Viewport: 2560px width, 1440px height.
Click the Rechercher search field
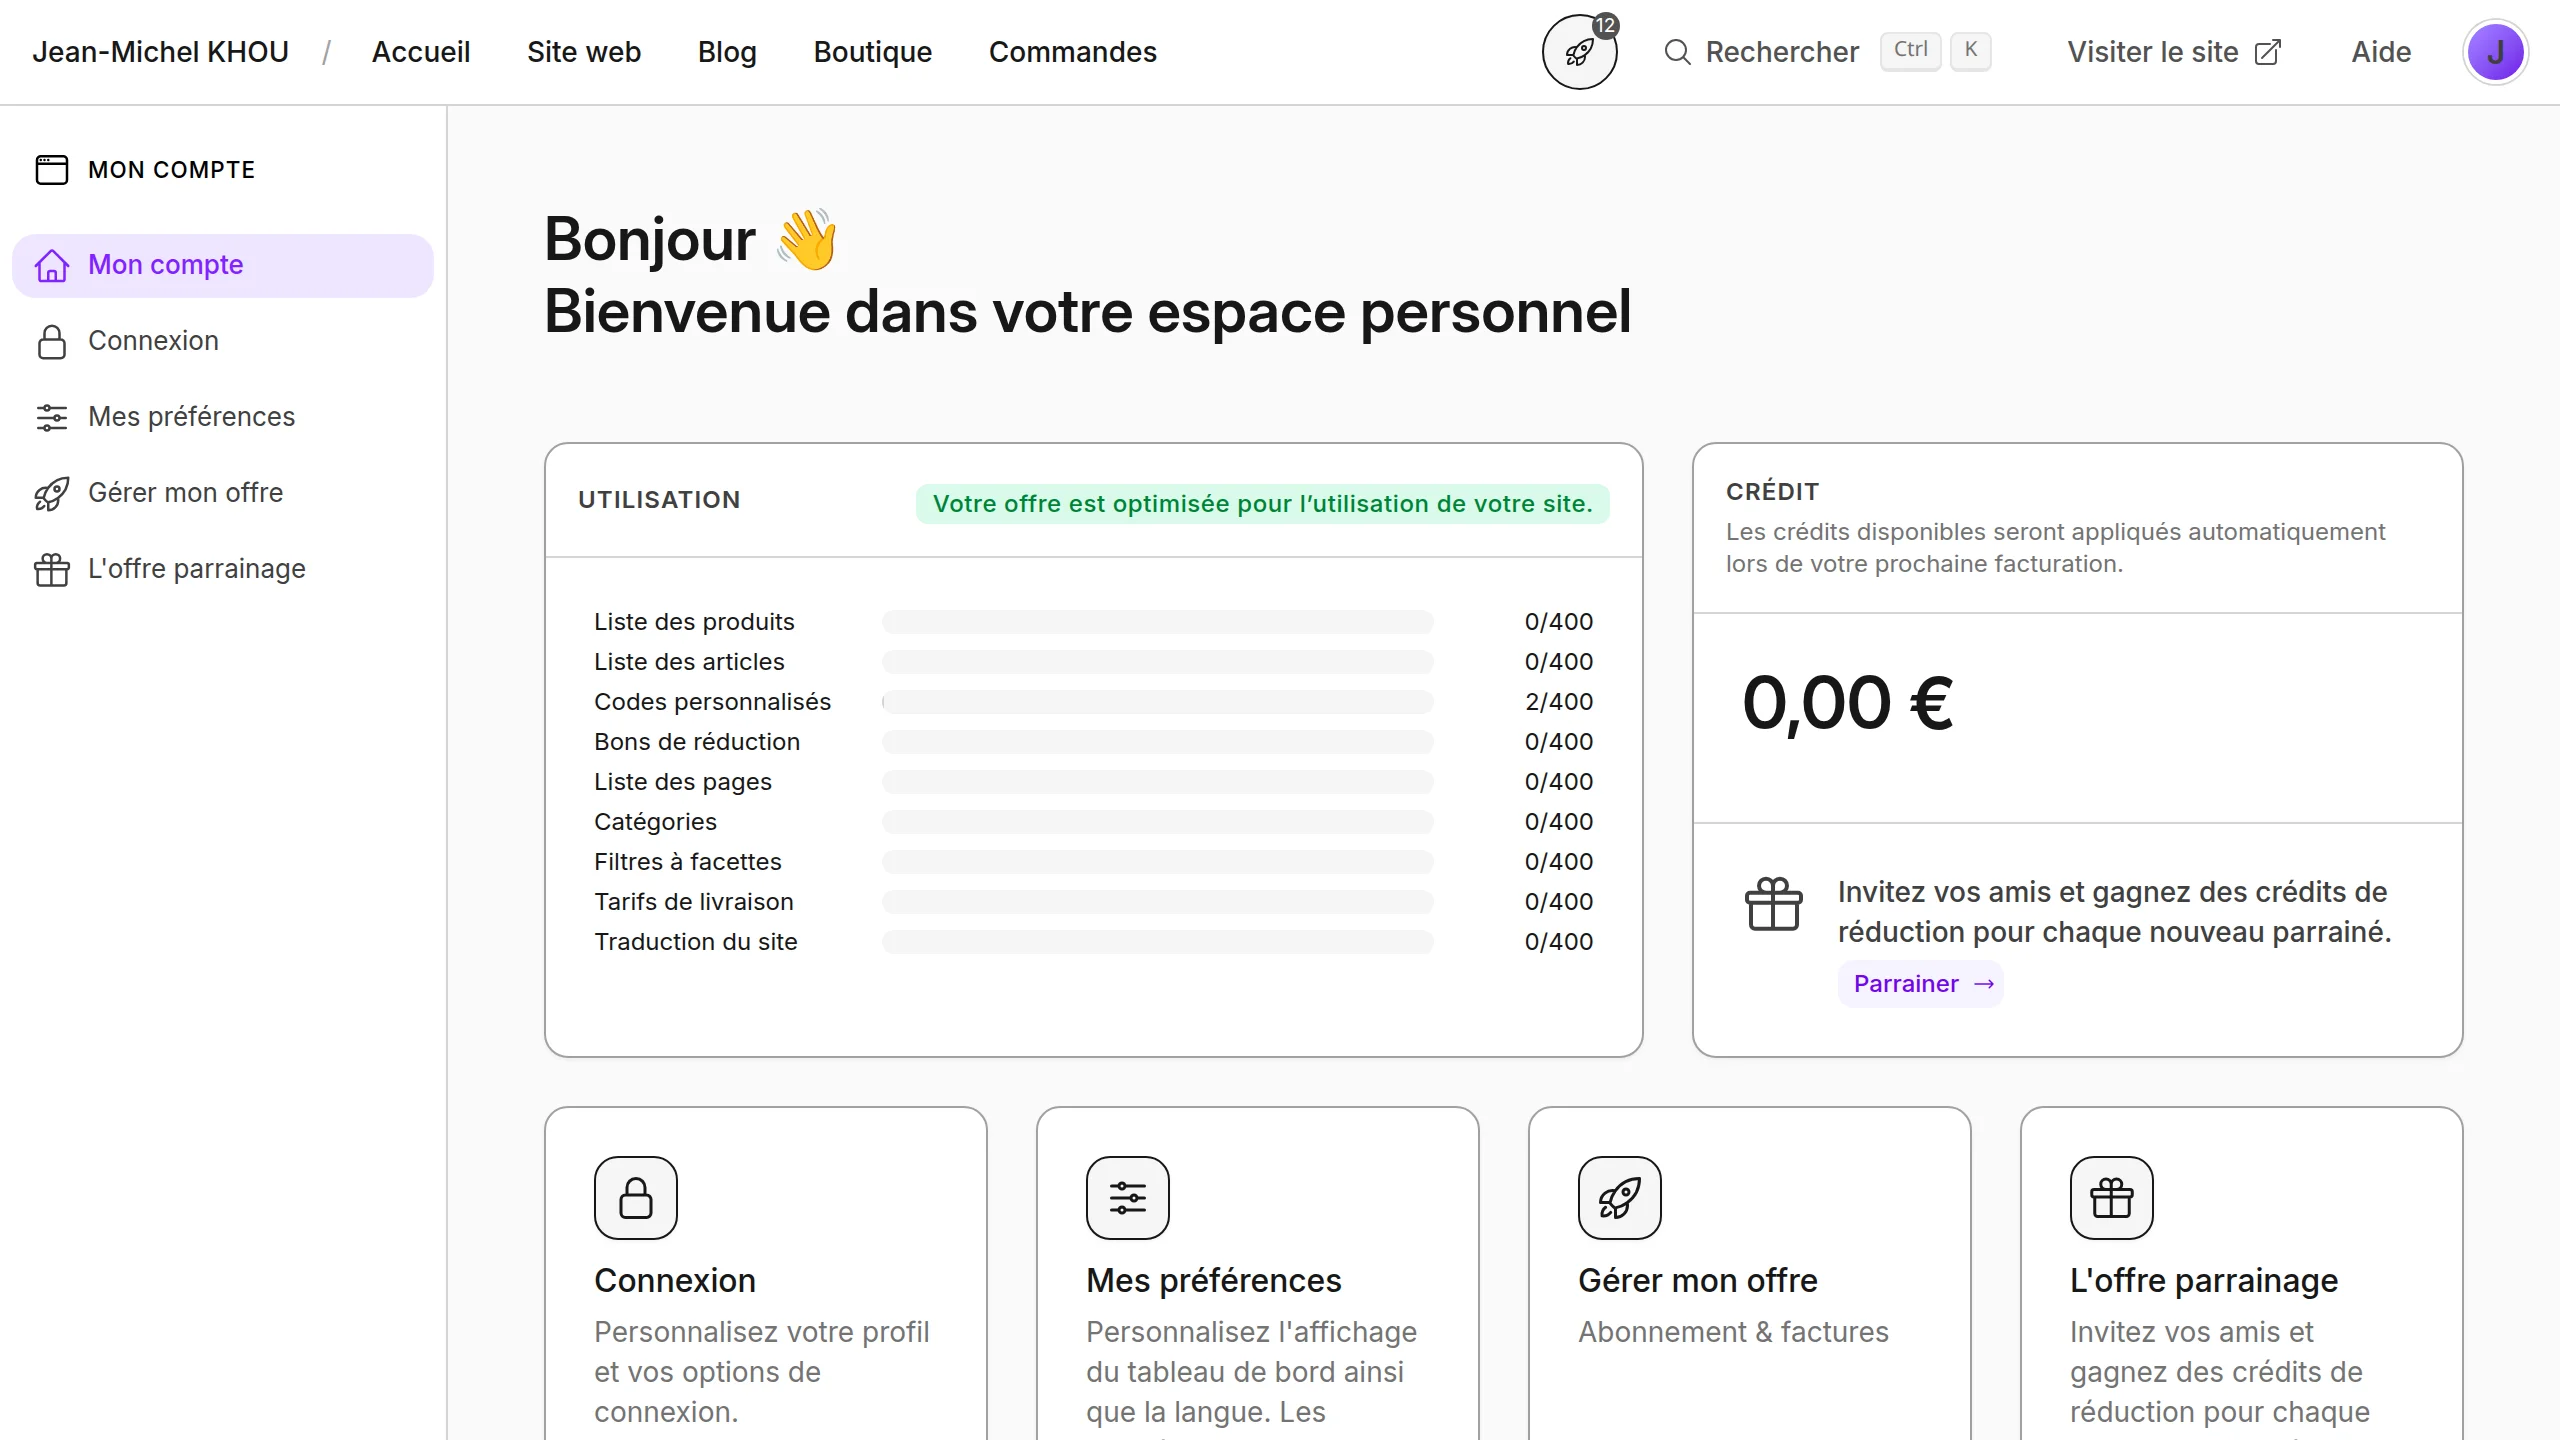click(1781, 52)
